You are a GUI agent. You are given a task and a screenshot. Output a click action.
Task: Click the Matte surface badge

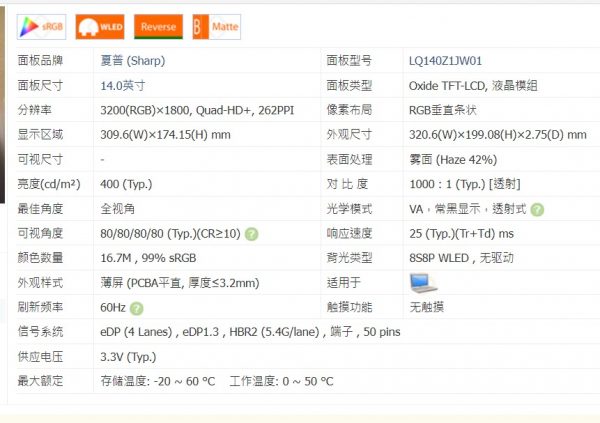pos(216,26)
